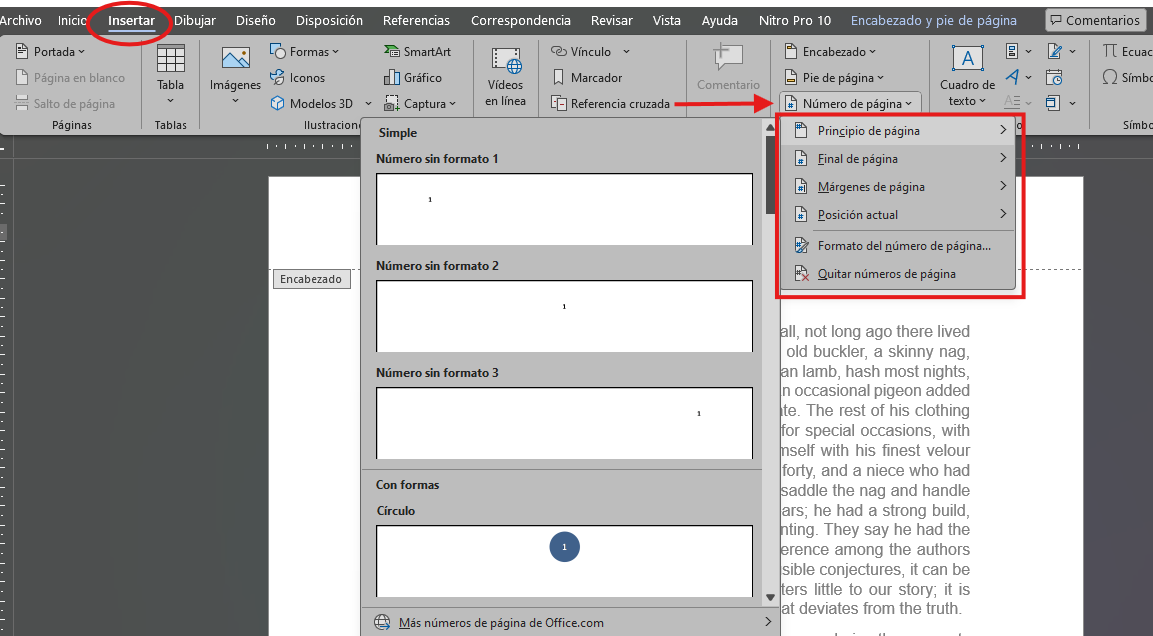Open the Correspondencia tab
The height and width of the screenshot is (636, 1153).
pos(521,21)
